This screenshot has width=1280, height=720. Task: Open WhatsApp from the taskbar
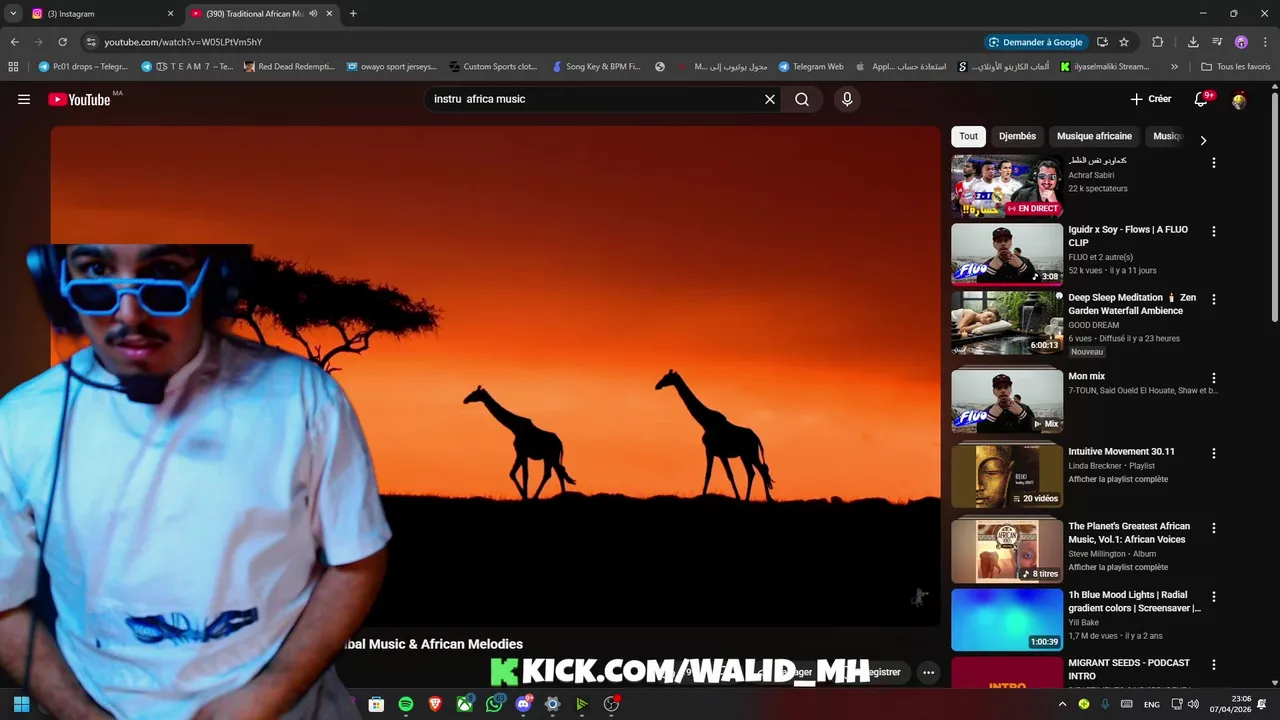coord(494,704)
